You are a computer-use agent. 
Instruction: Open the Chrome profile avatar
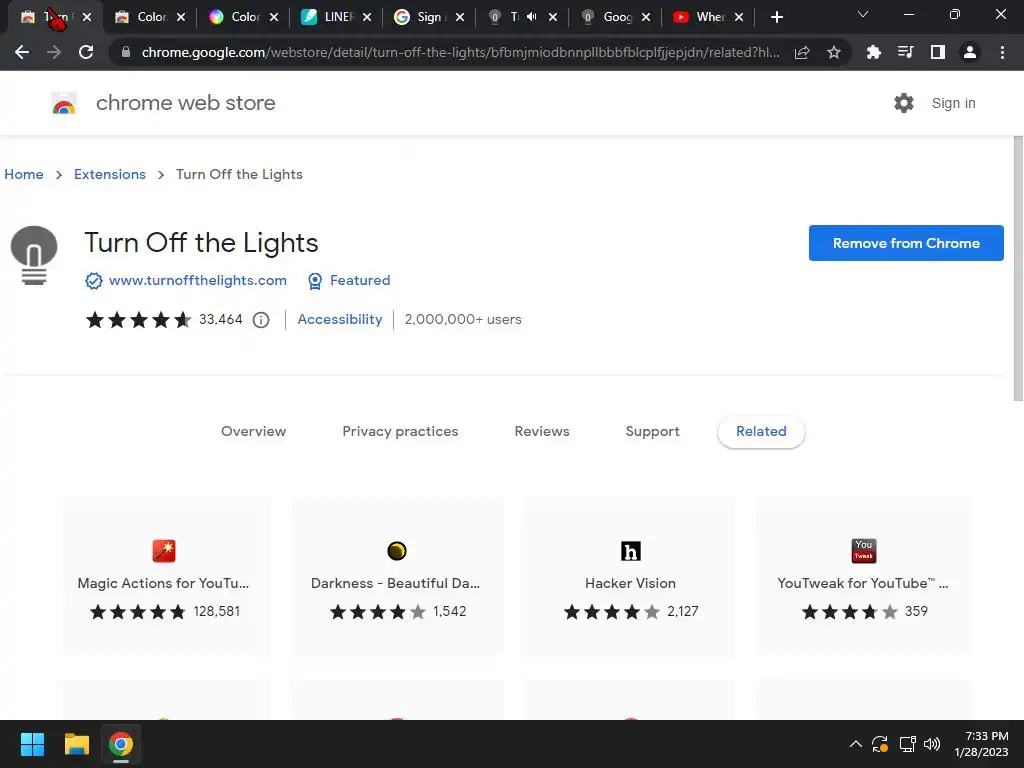970,52
